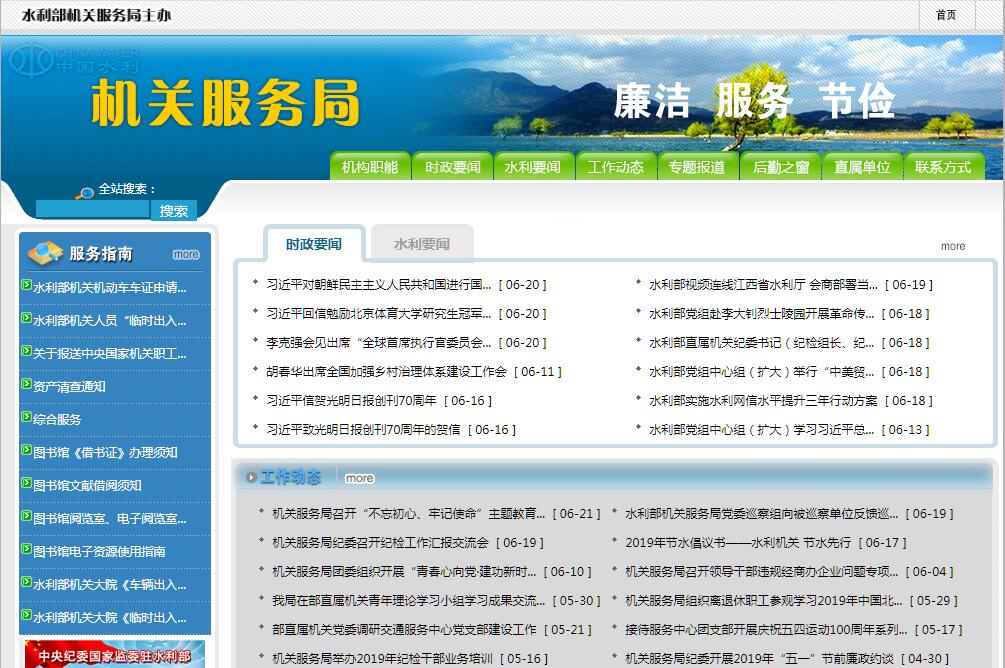Open the 中央纪委国家监委驻水利部 banner image
Image resolution: width=1005 pixels, height=668 pixels.
pyautogui.click(x=113, y=654)
